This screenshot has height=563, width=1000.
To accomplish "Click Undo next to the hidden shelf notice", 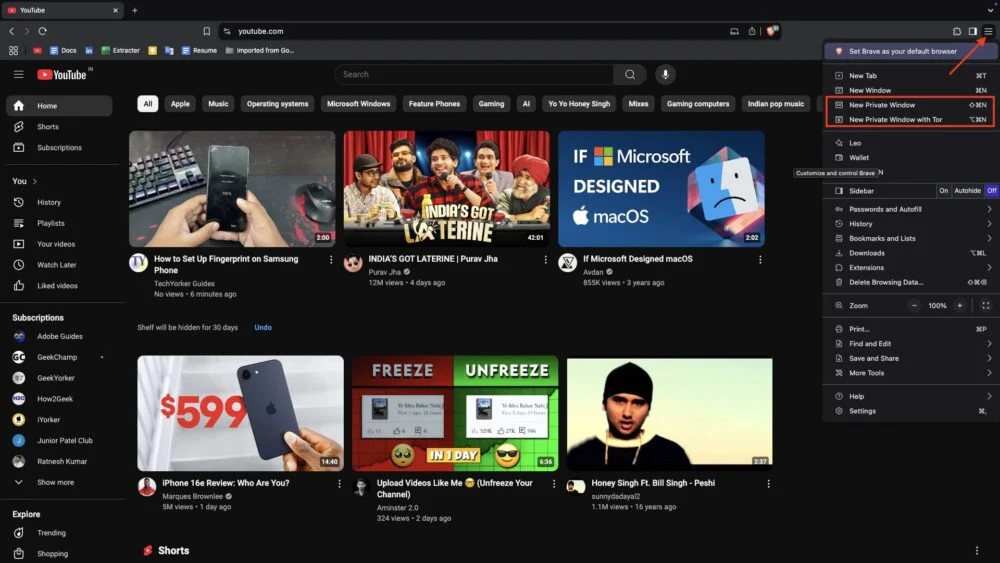I will pos(262,327).
